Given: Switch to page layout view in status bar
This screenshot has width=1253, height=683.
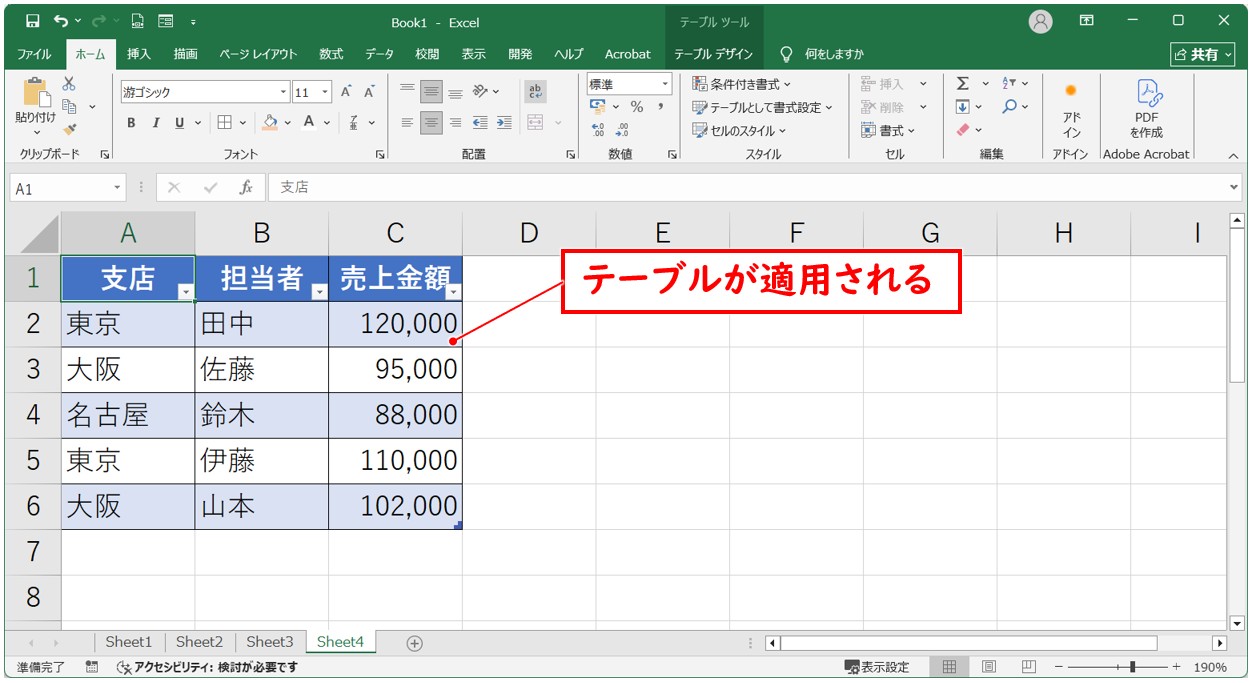Looking at the screenshot, I should 988,667.
